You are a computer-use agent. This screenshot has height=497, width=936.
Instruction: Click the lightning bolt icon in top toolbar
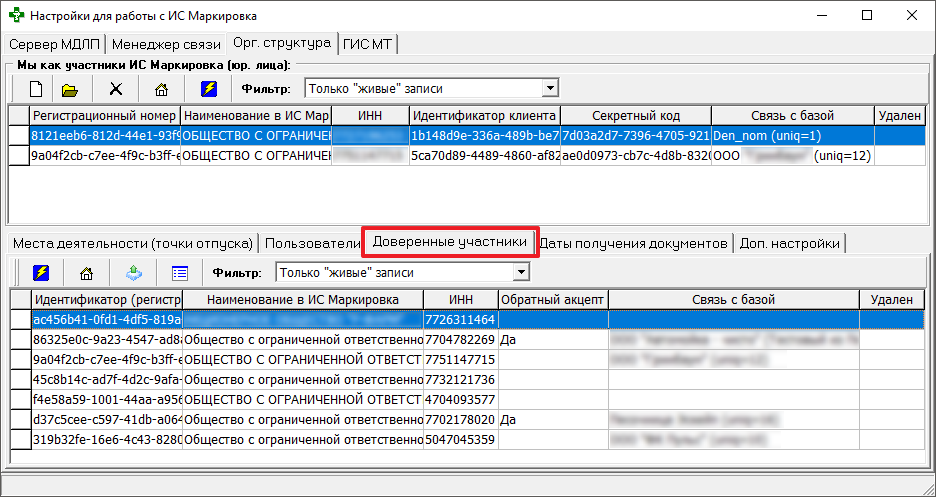pyautogui.click(x=209, y=89)
